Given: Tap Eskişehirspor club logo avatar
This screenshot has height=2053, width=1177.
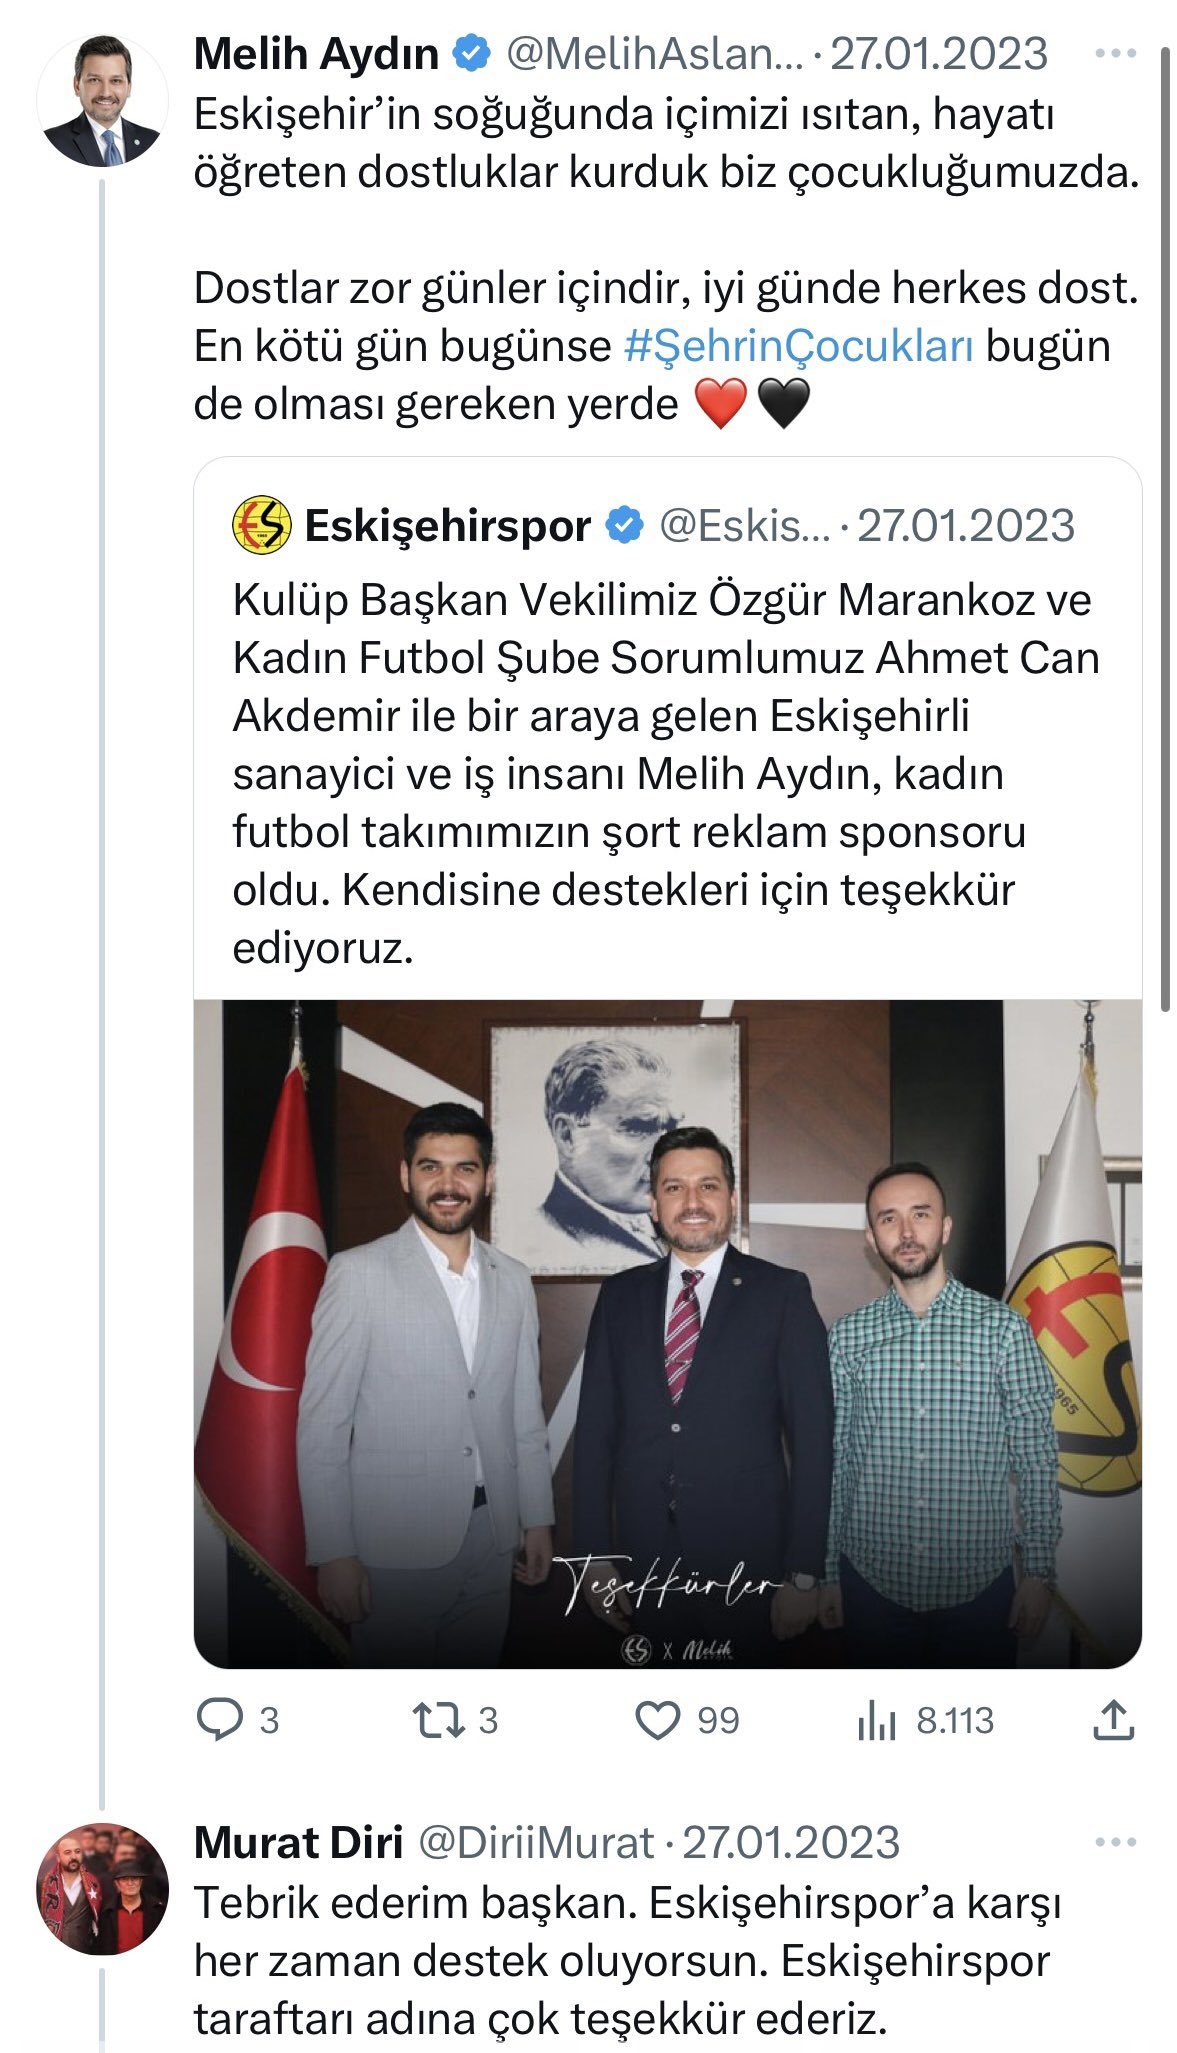Looking at the screenshot, I should coord(262,525).
